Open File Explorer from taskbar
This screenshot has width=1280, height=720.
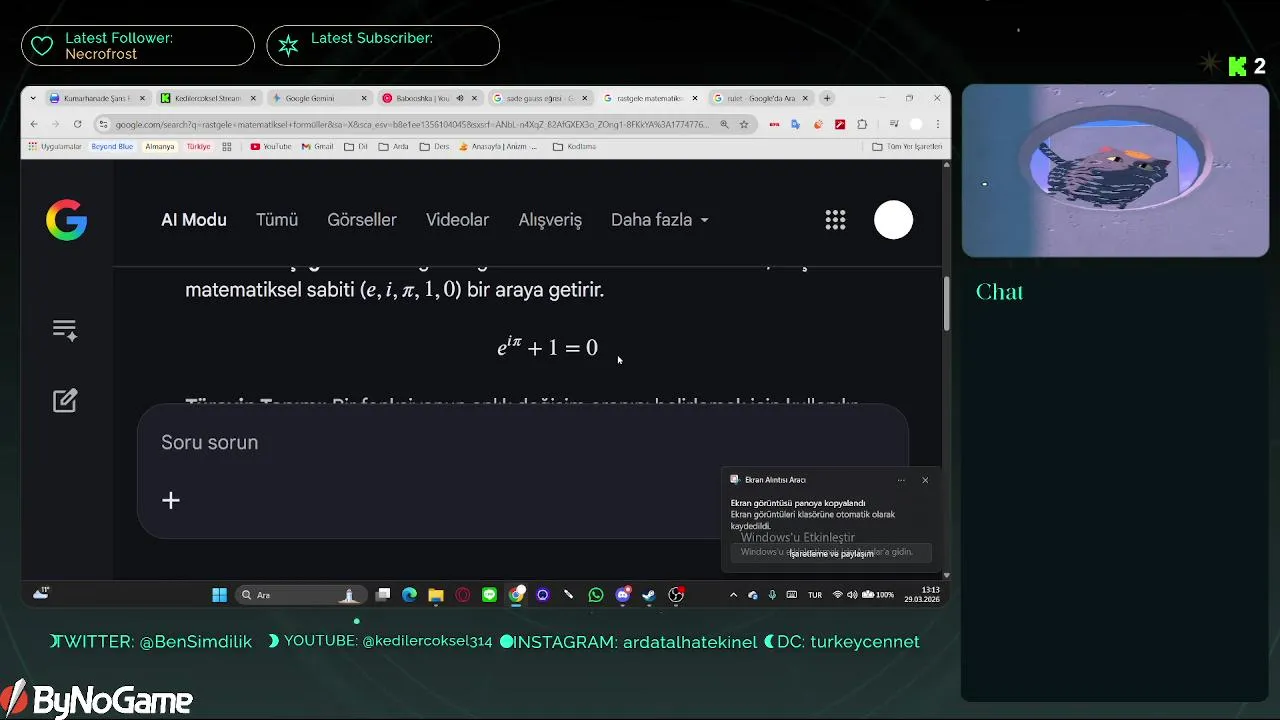[436, 595]
